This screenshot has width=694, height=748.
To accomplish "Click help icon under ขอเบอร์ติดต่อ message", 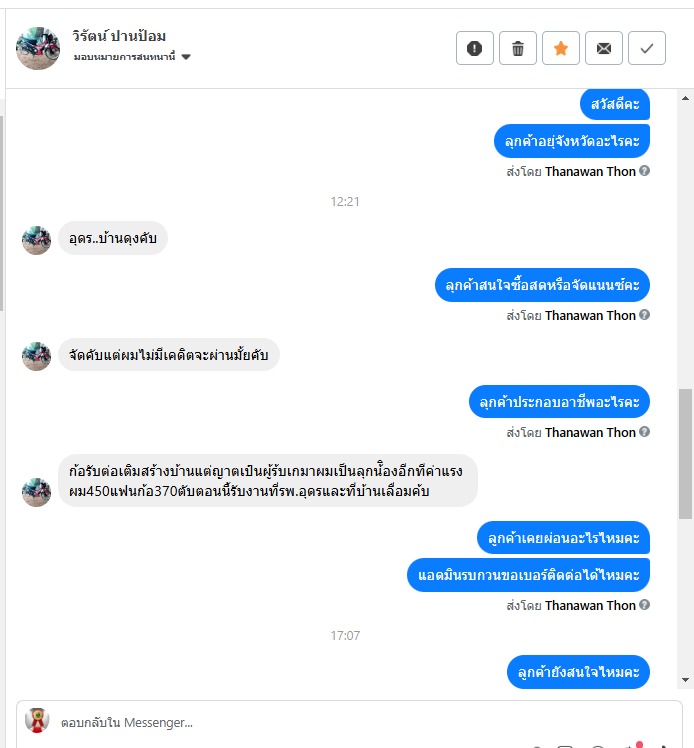I will tap(644, 605).
